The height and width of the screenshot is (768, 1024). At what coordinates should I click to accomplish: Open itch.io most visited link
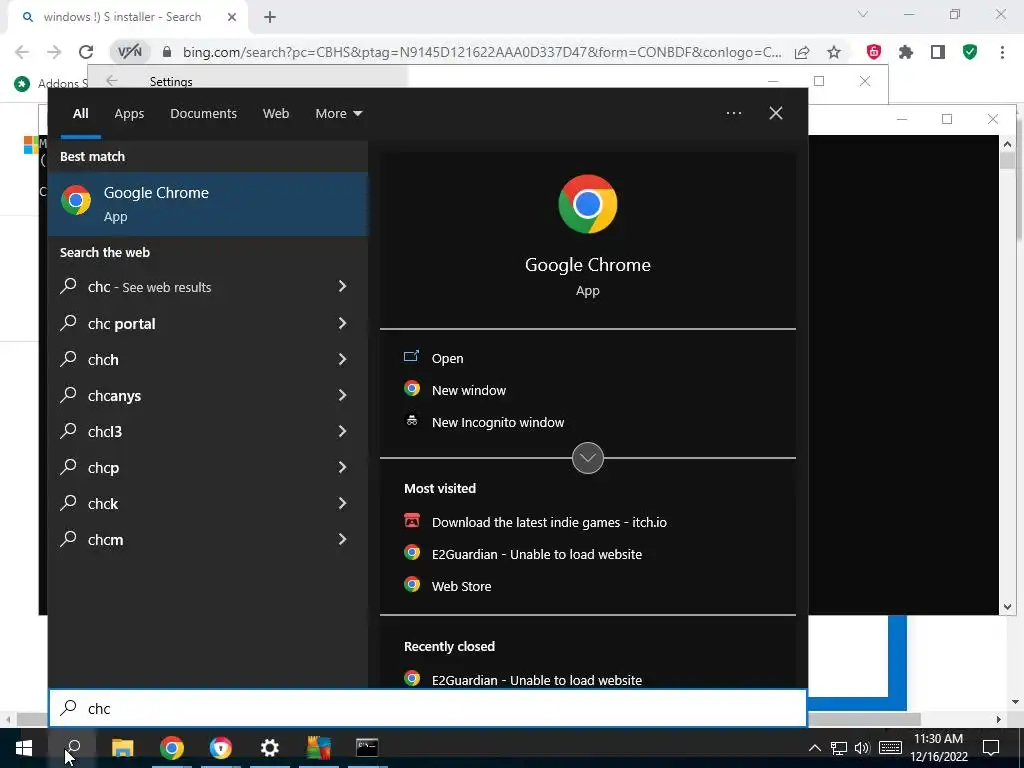click(x=549, y=522)
